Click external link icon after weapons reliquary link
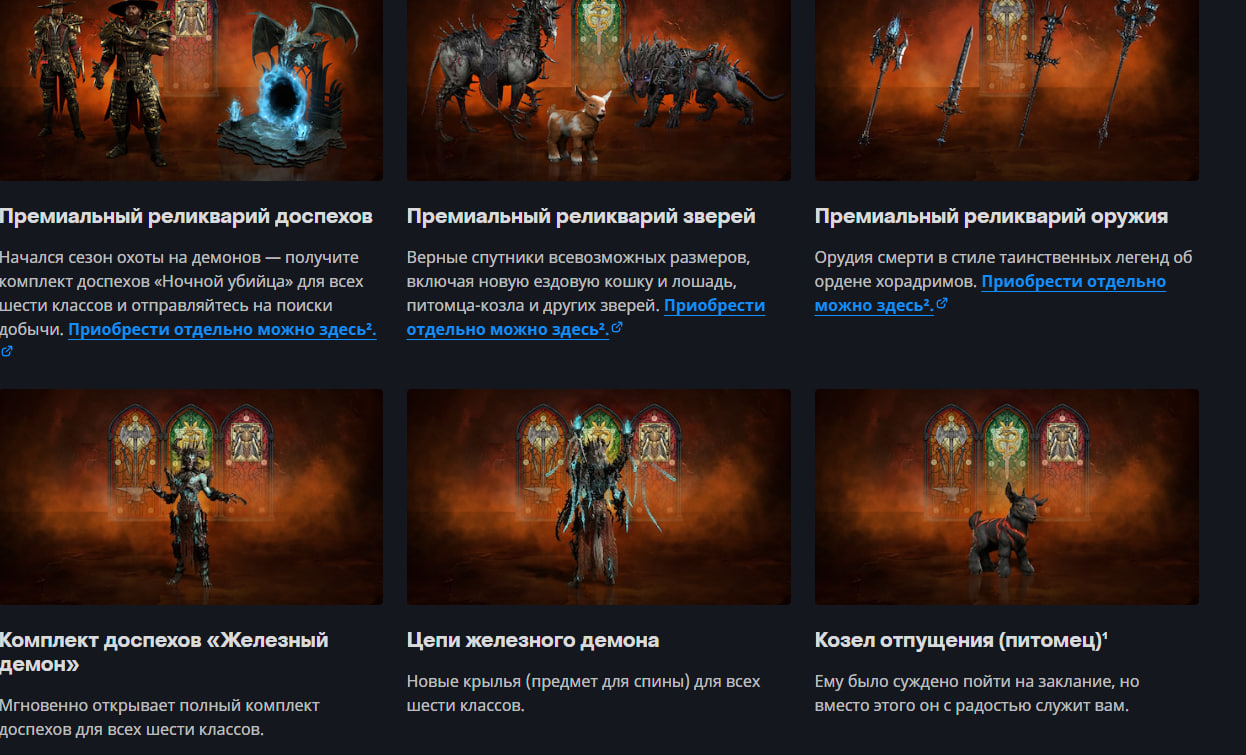The image size is (1246, 755). coord(941,303)
